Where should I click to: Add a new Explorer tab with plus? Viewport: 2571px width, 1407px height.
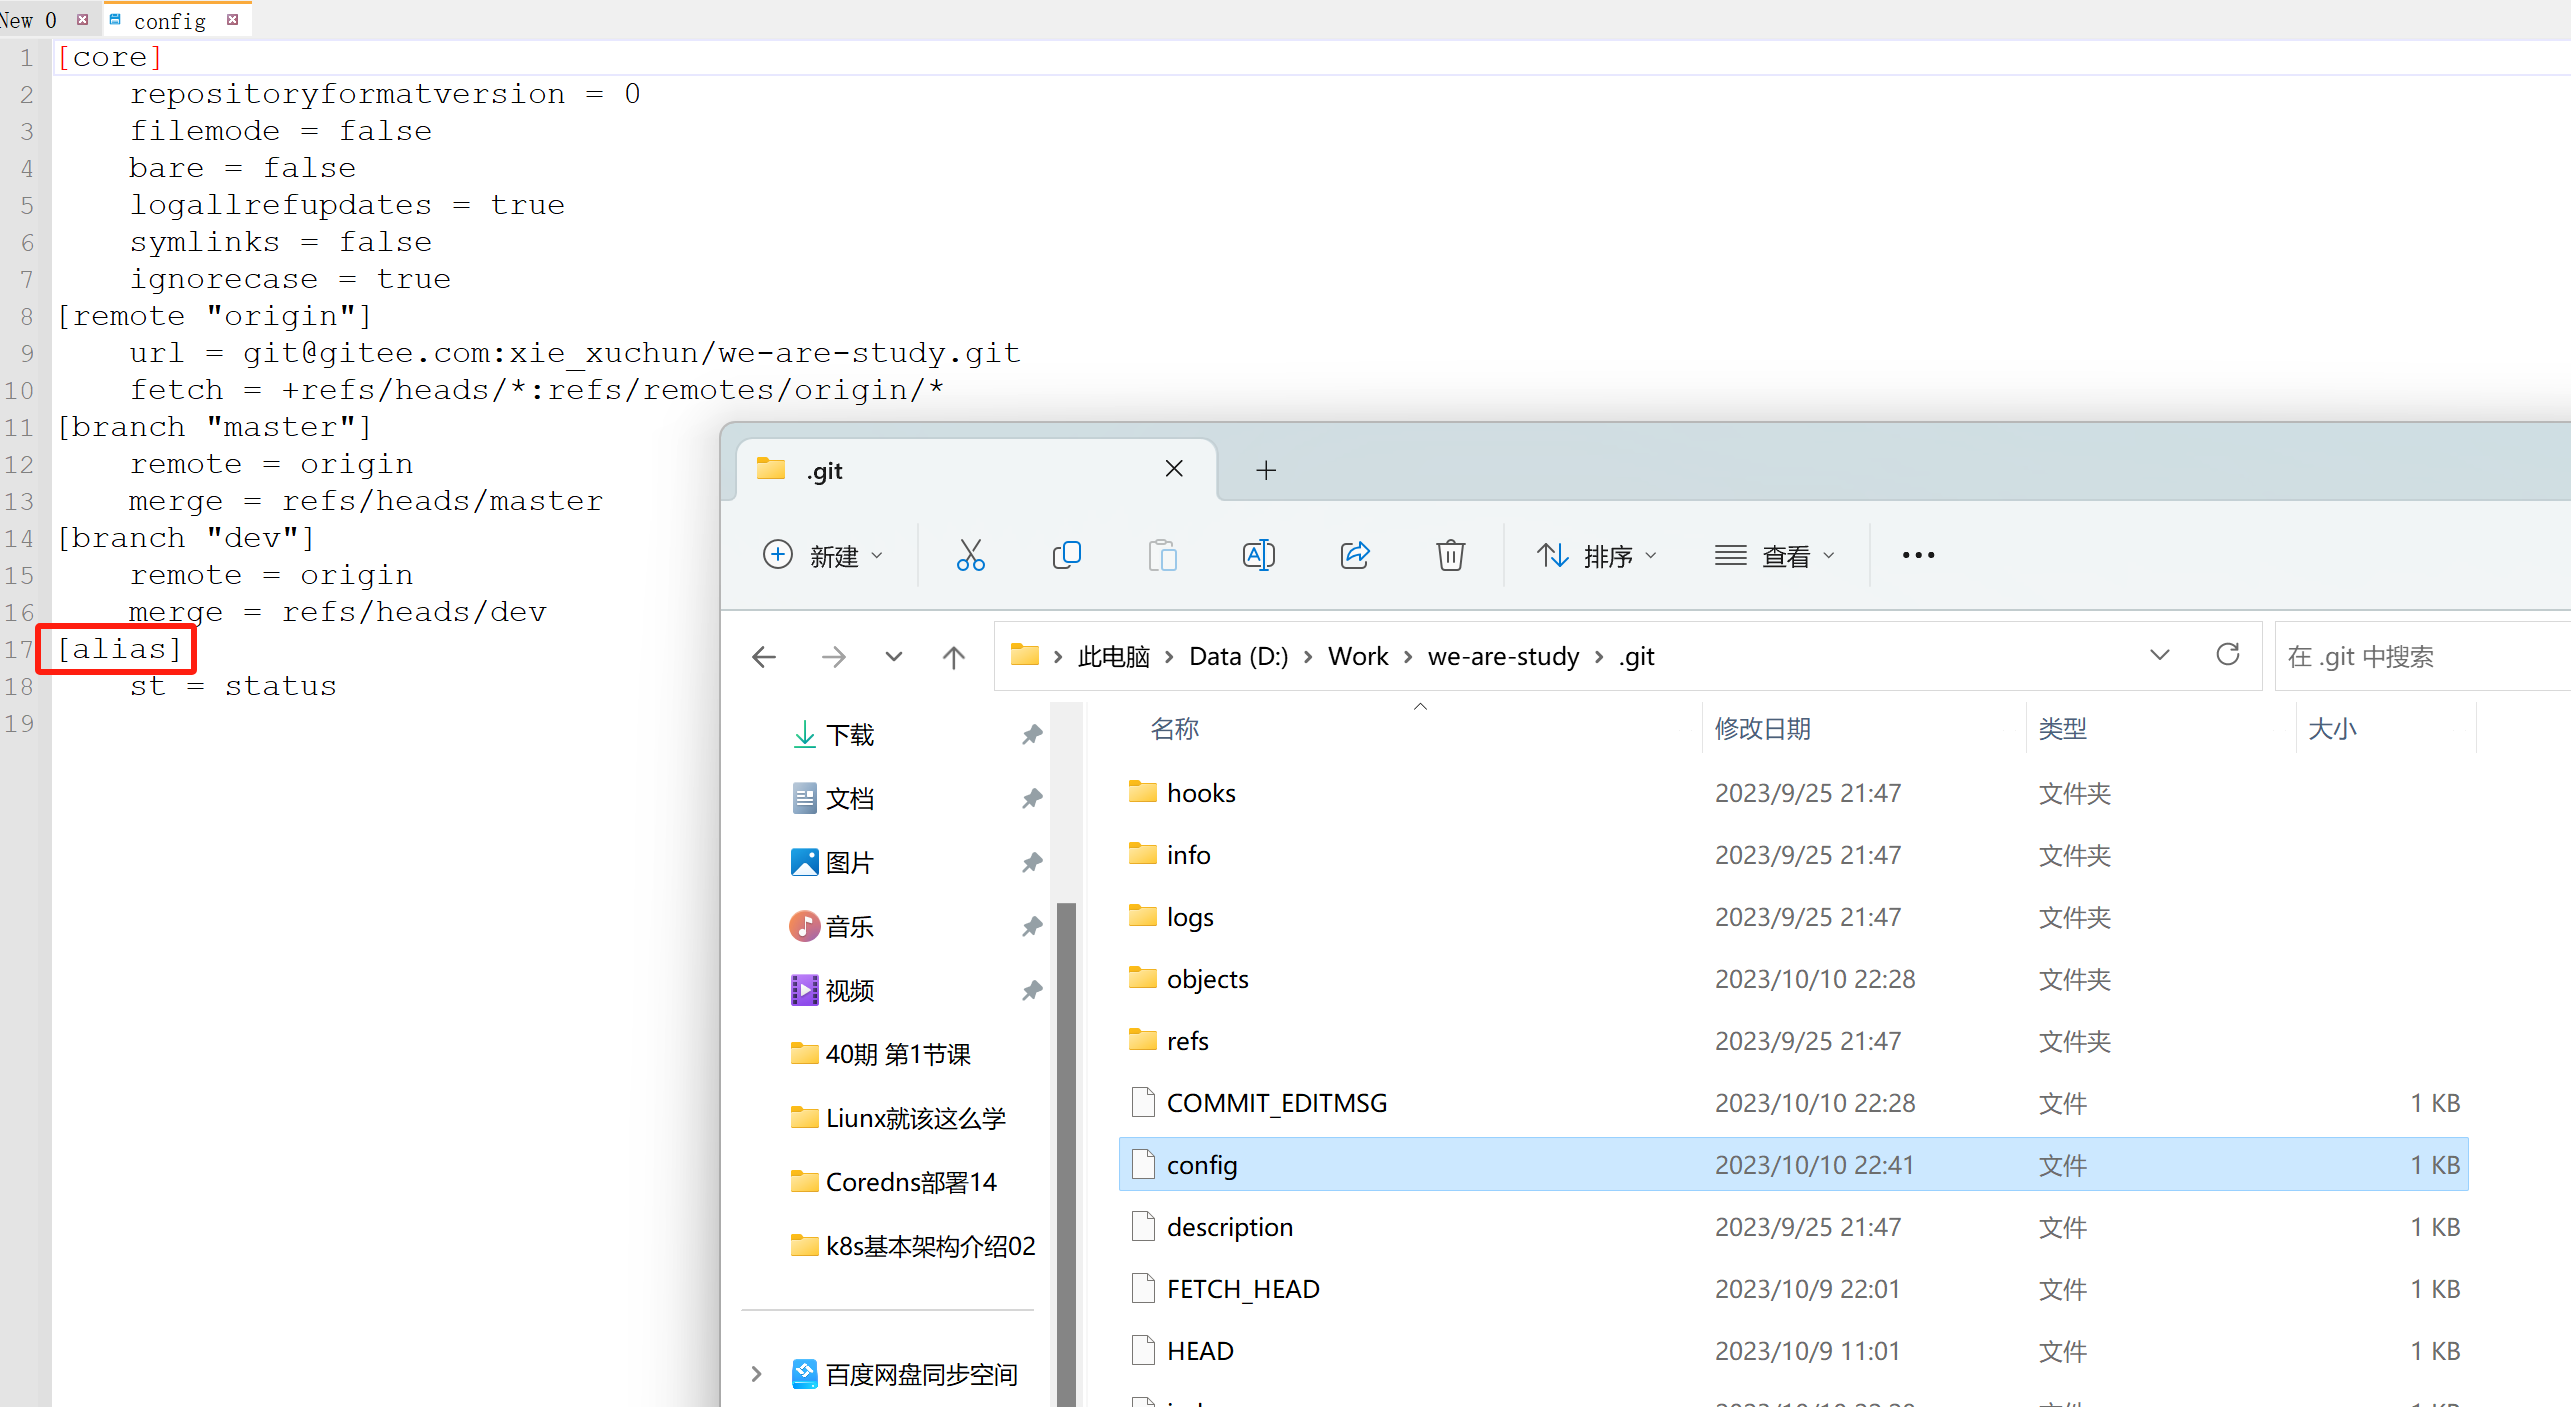[1266, 470]
